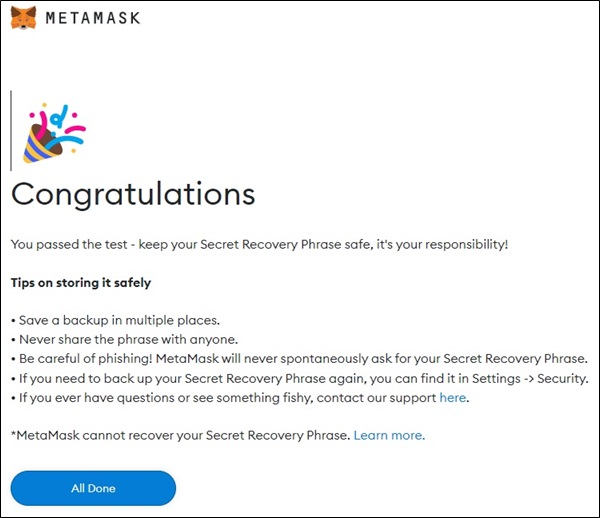Click the MetaMask fox logo icon
600x518 pixels.
pyautogui.click(x=24, y=18)
